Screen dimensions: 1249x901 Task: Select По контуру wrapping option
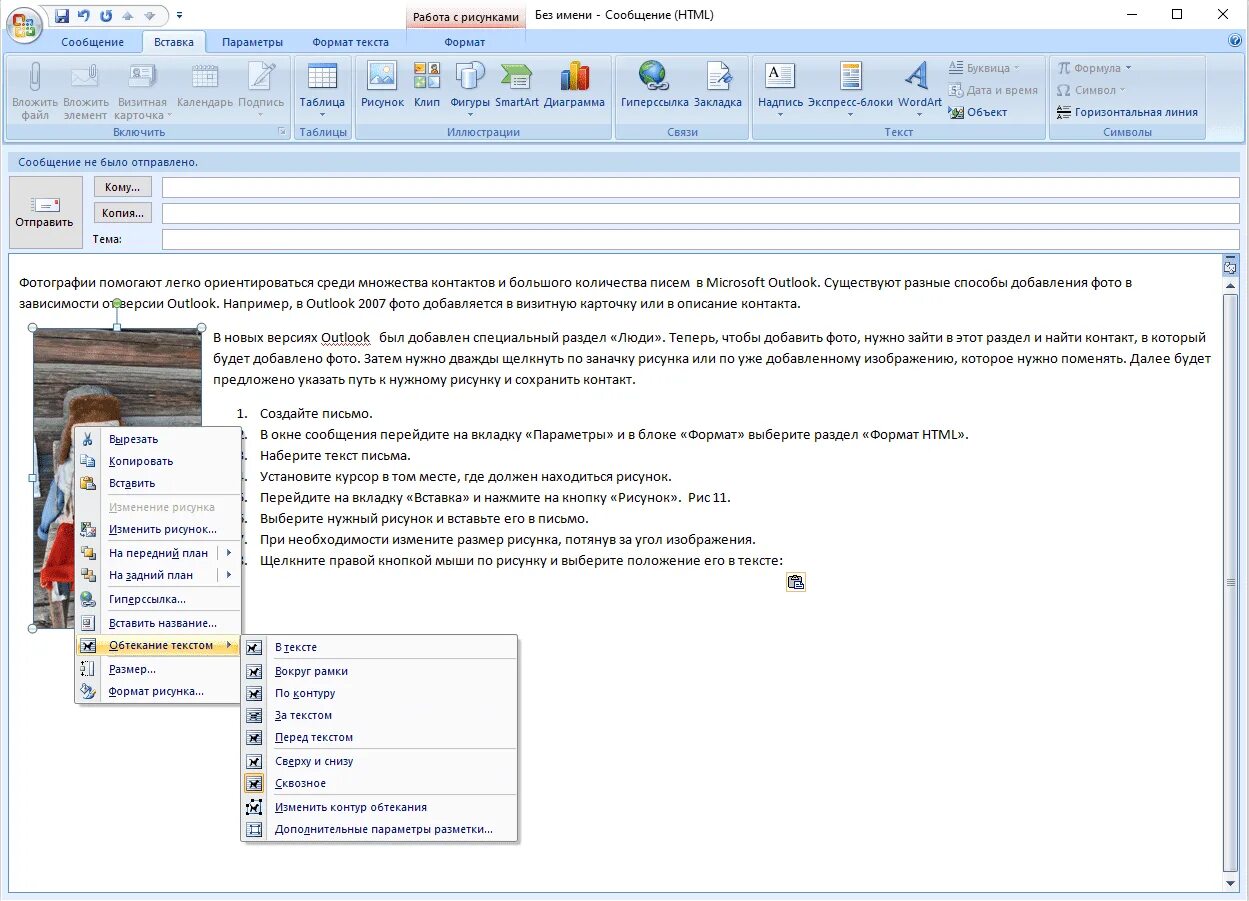coord(380,693)
